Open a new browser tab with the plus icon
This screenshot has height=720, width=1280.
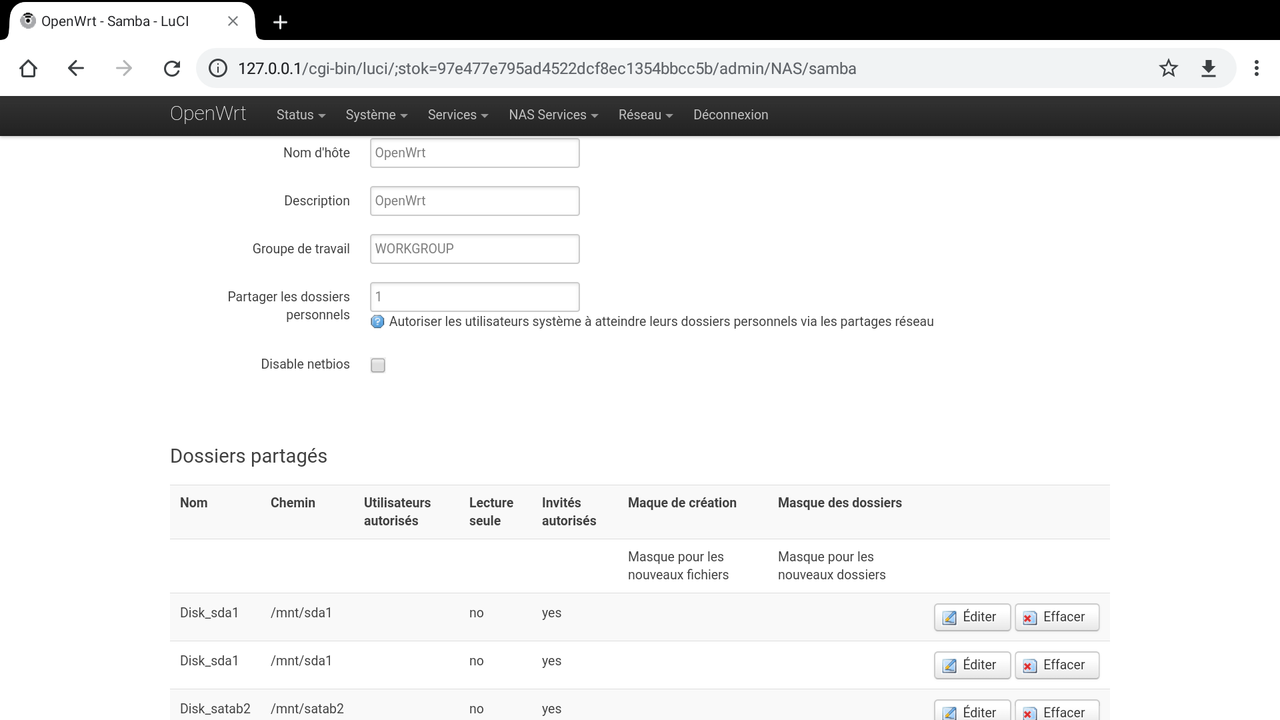[x=280, y=21]
